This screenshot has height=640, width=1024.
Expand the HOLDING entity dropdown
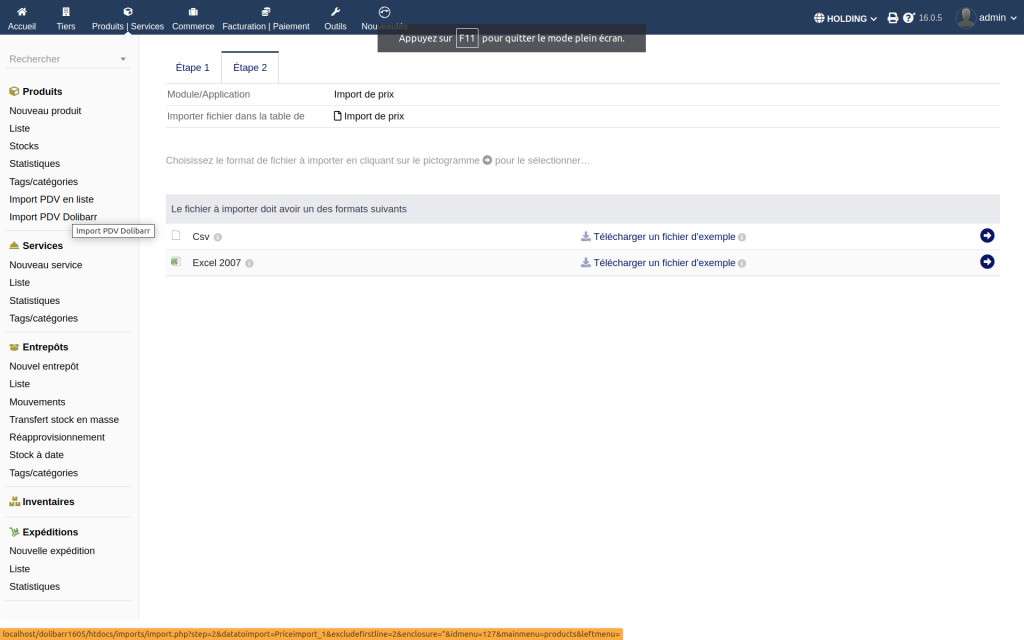pyautogui.click(x=846, y=18)
